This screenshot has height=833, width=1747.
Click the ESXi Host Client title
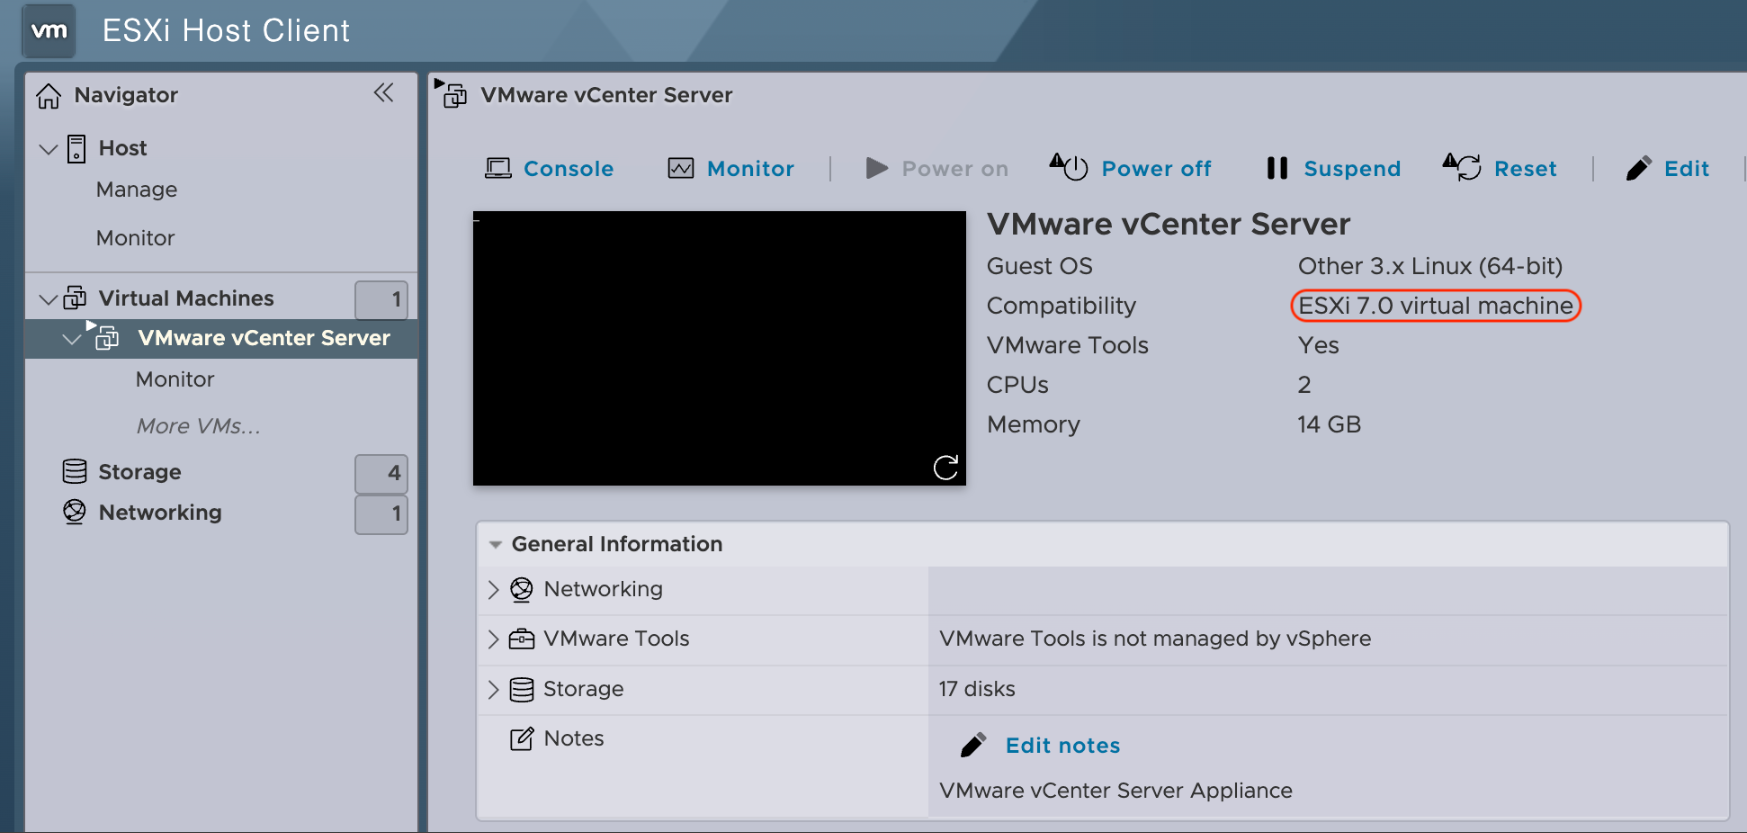(226, 31)
